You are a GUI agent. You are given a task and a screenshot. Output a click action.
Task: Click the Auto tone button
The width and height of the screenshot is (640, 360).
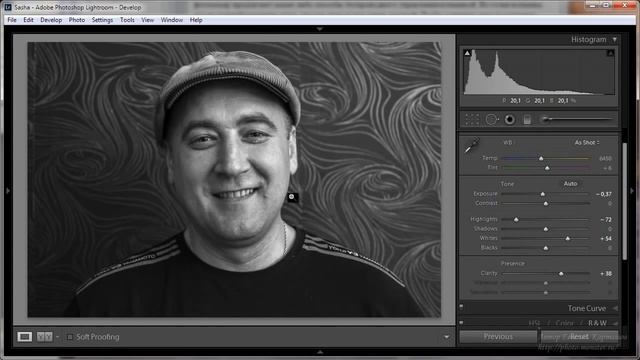coord(570,184)
